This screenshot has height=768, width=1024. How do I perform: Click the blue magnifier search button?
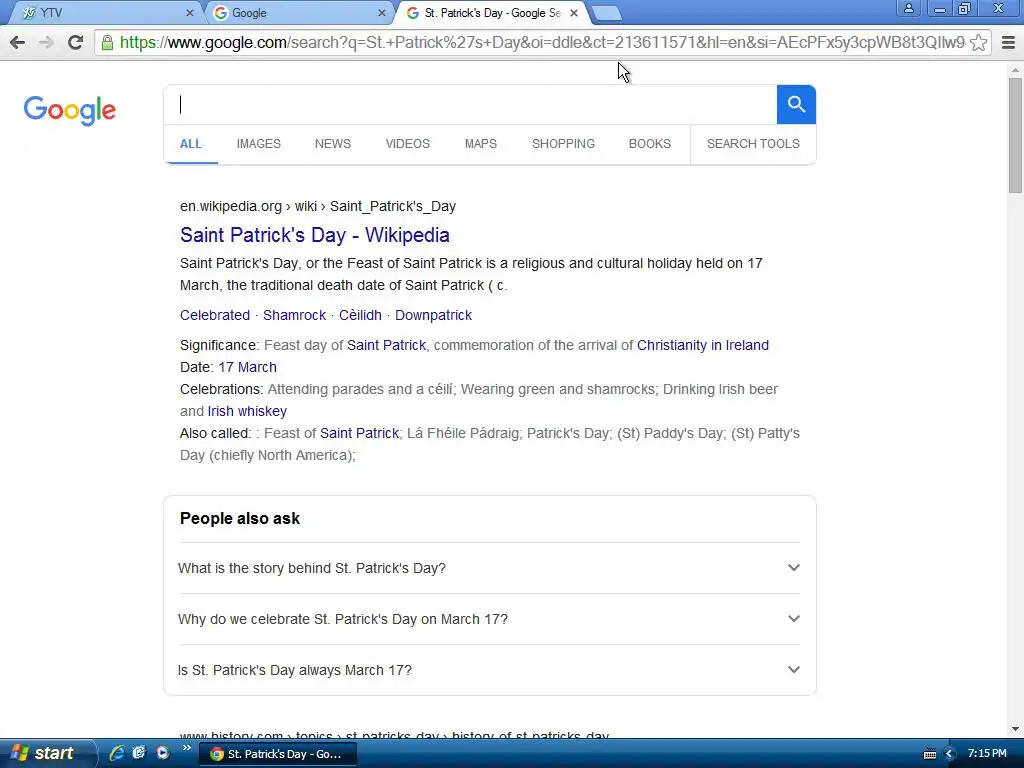click(796, 104)
